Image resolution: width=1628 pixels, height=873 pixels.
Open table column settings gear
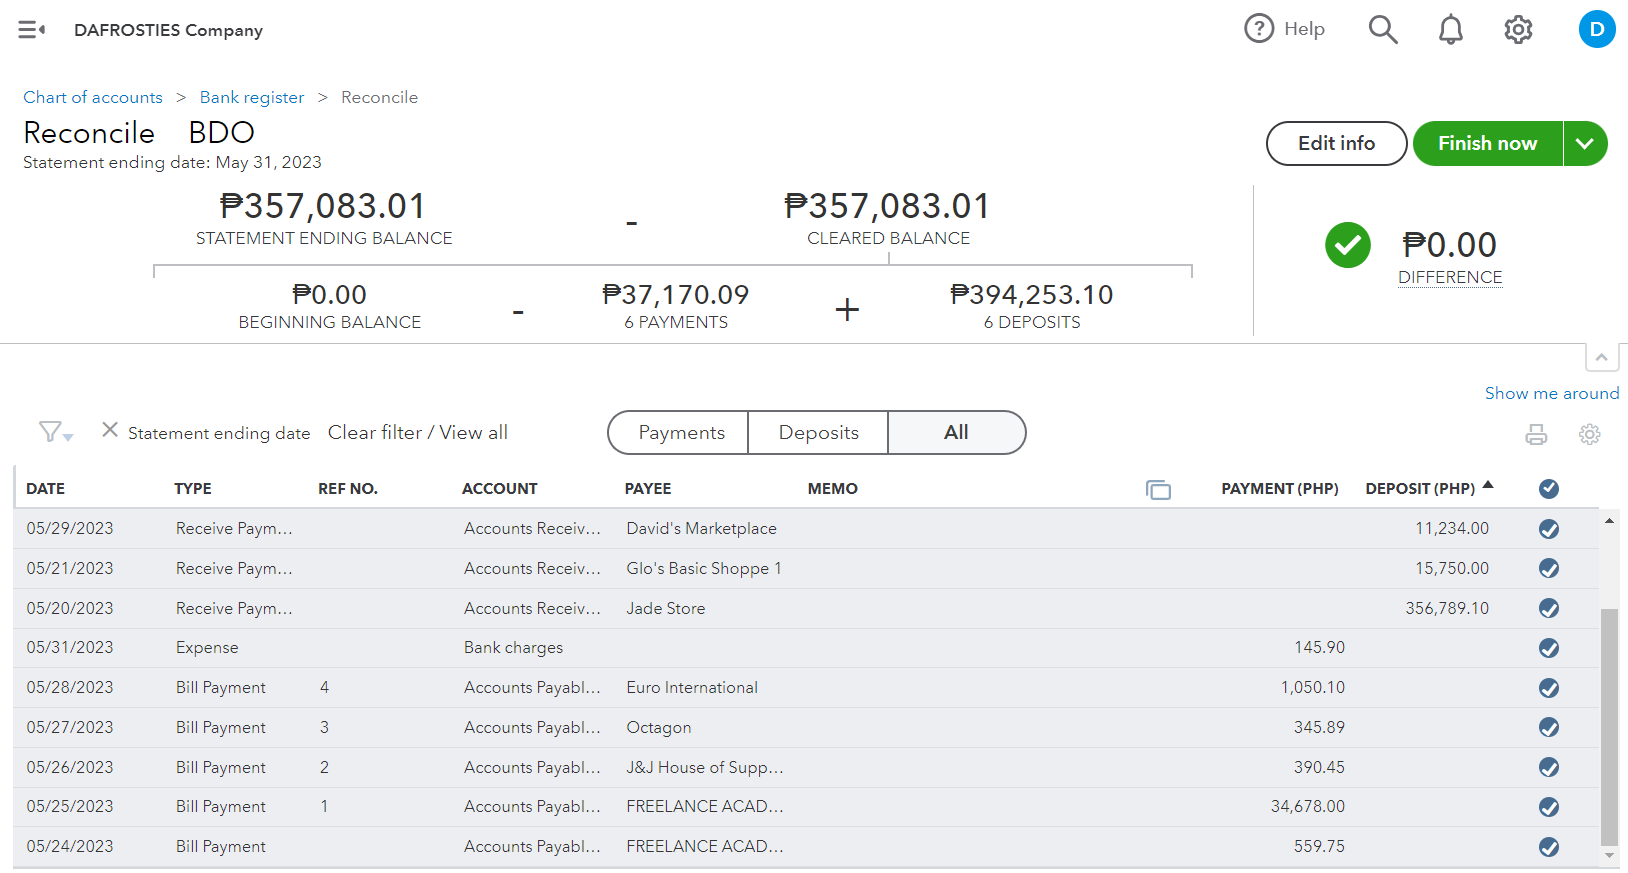click(1589, 434)
